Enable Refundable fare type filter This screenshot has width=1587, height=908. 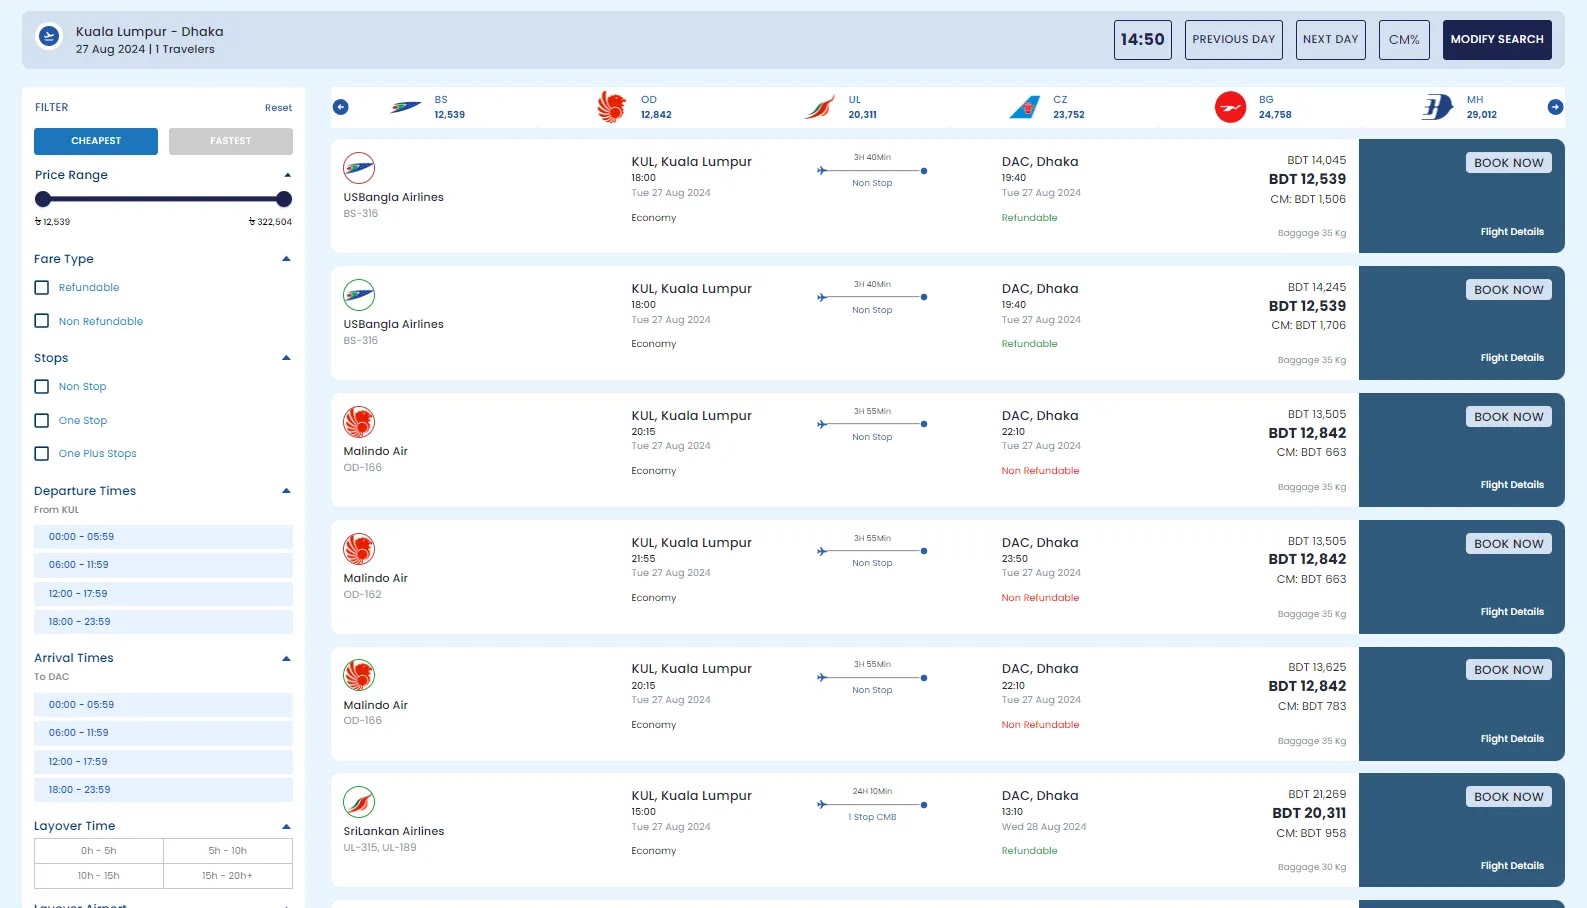tap(42, 288)
